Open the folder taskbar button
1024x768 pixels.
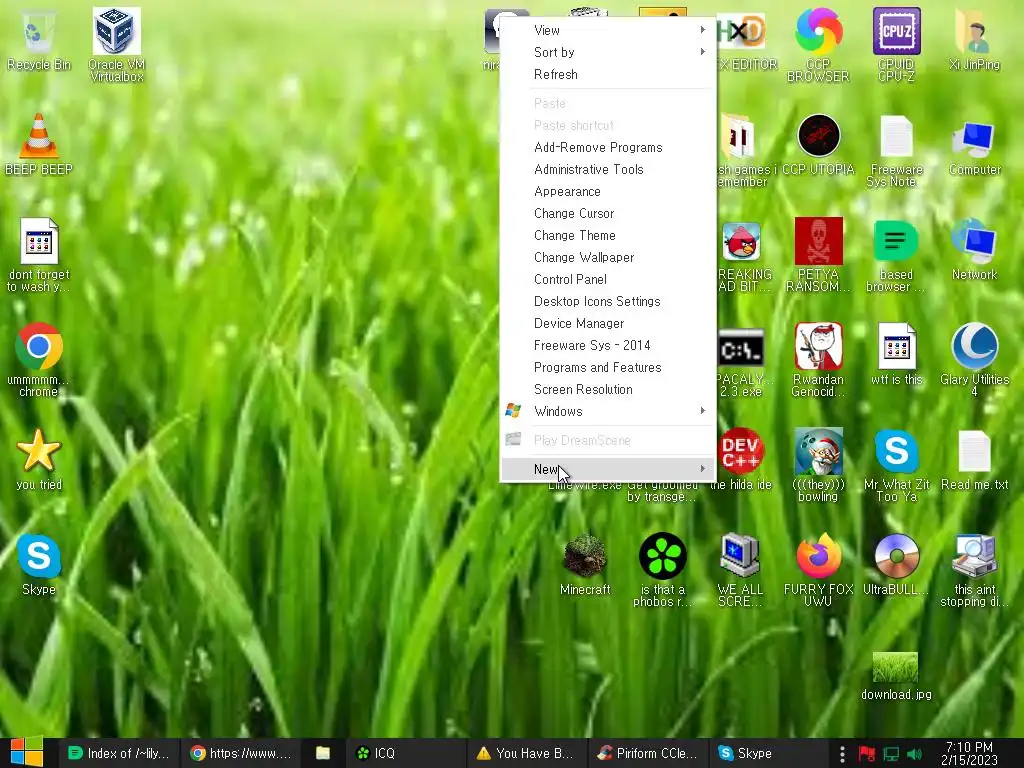click(x=323, y=753)
